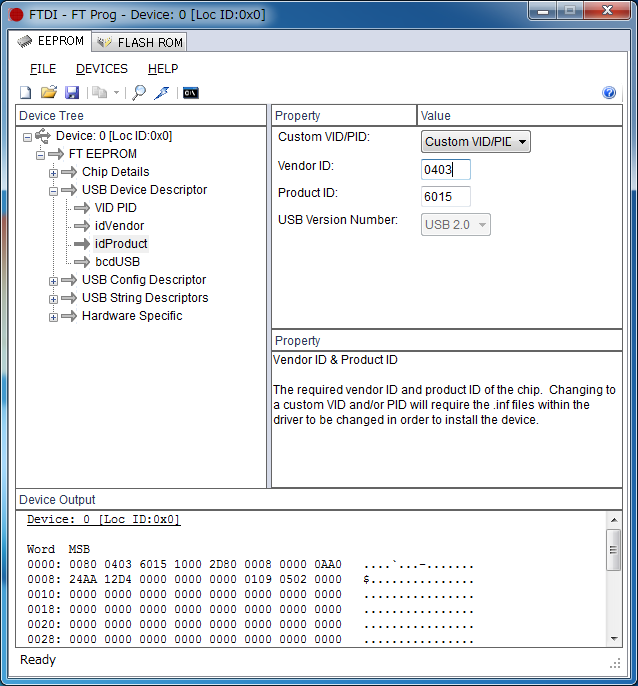638x686 pixels.
Task: Click the hex value 0502 in row 0008
Action: click(293, 579)
